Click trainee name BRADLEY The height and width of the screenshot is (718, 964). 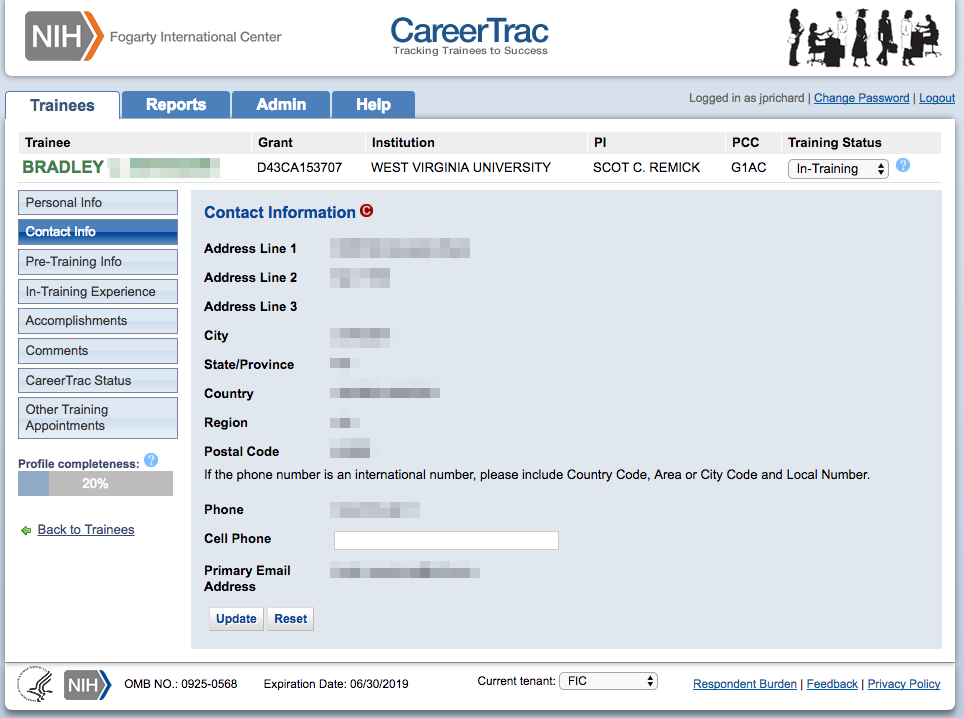click(x=63, y=167)
